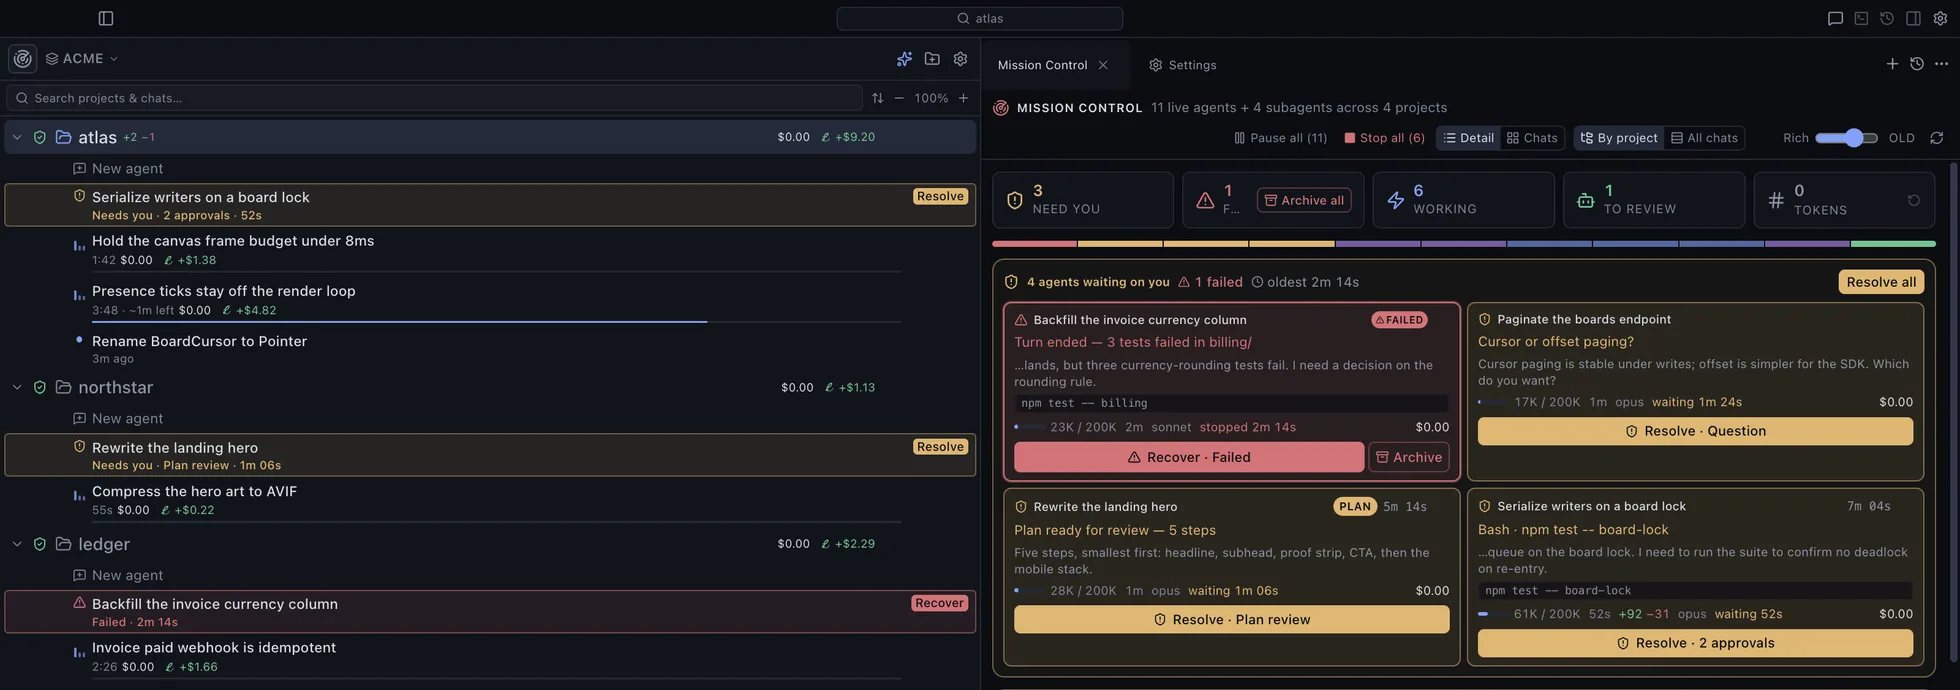Open the terminal panel icon in title bar

click(x=1861, y=18)
